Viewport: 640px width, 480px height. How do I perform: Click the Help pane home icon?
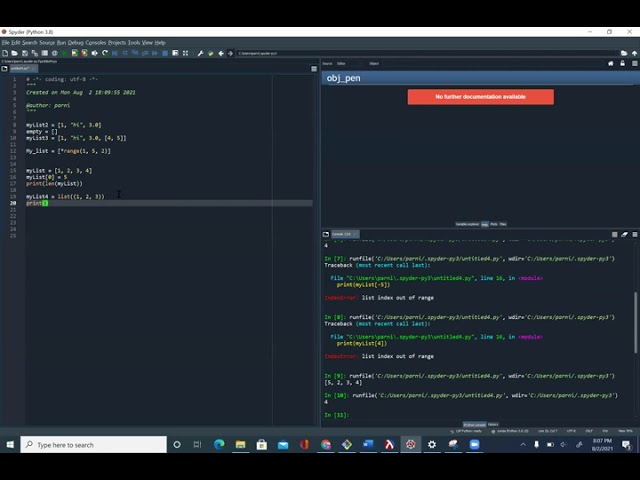coord(611,63)
